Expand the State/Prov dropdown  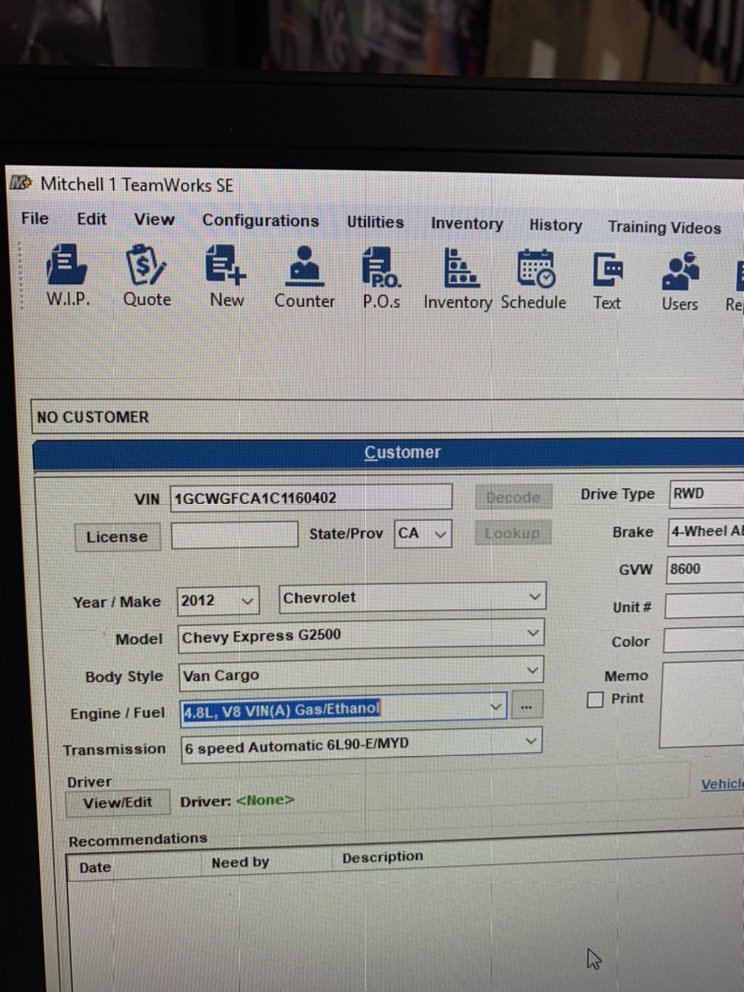pyautogui.click(x=438, y=534)
